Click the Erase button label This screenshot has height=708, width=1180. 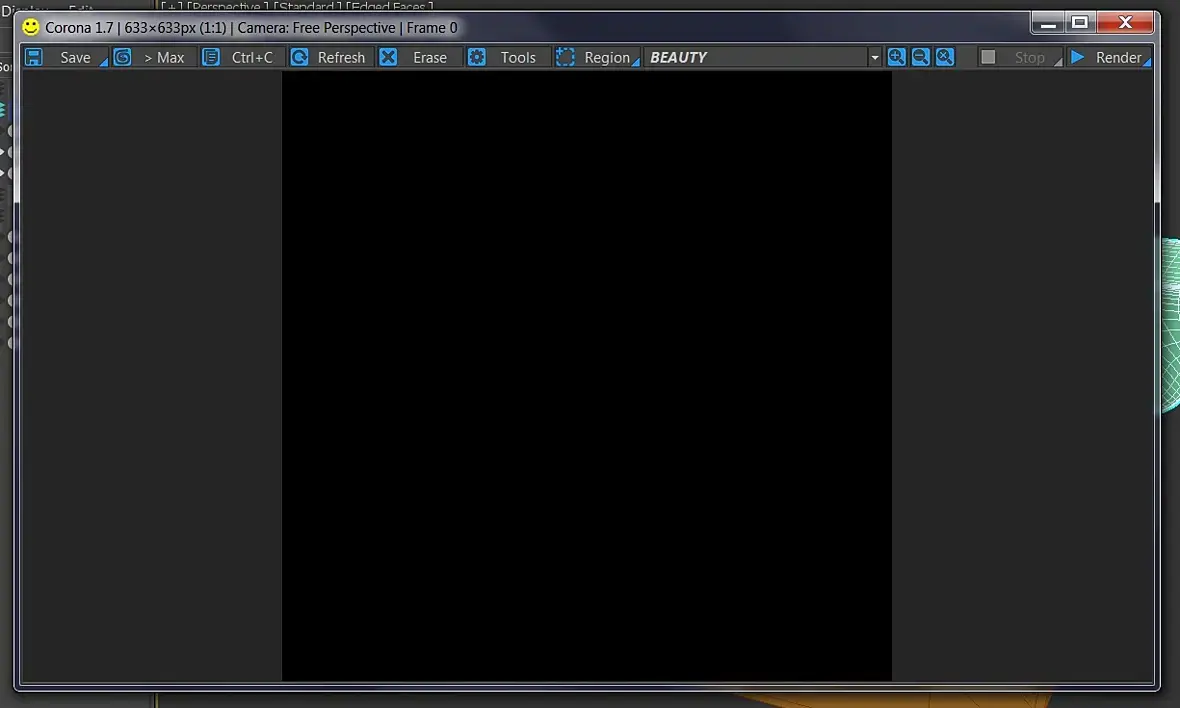point(430,58)
